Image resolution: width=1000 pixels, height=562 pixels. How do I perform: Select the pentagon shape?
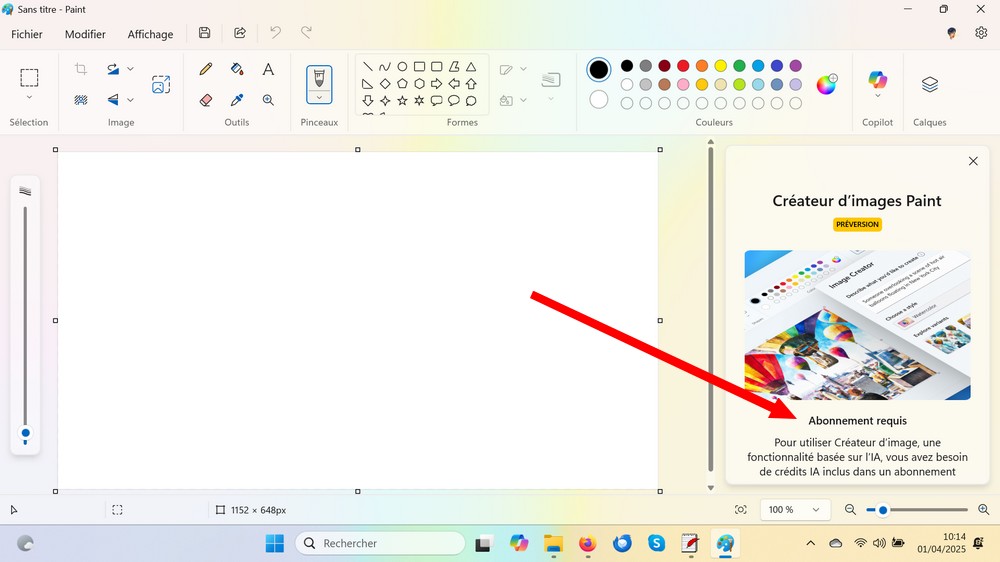pyautogui.click(x=402, y=84)
